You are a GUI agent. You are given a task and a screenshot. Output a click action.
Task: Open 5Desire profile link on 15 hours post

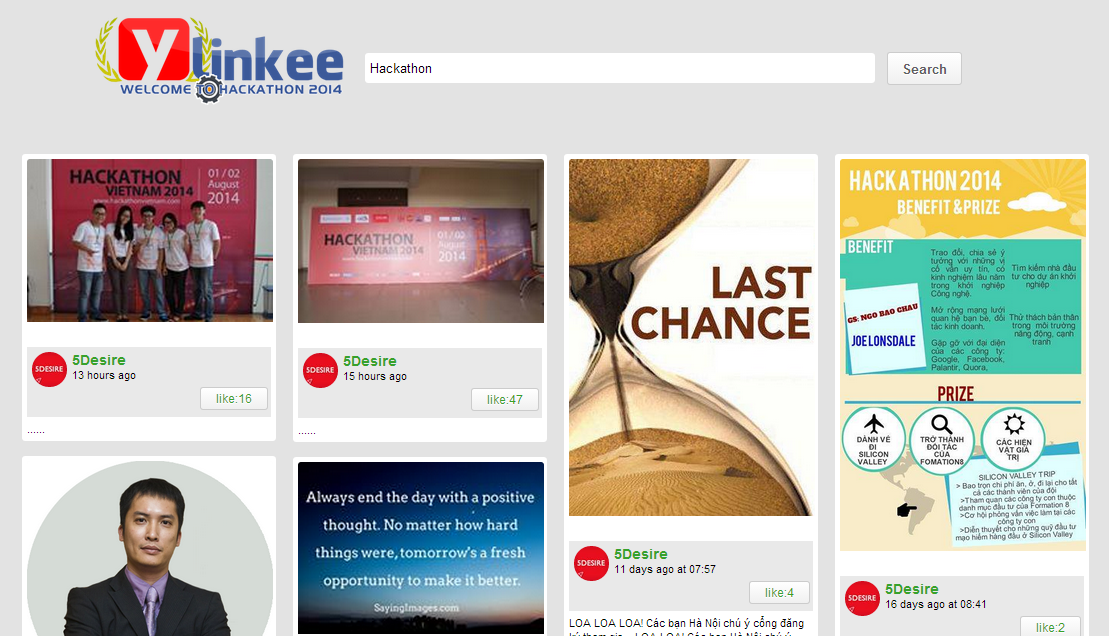click(x=370, y=361)
